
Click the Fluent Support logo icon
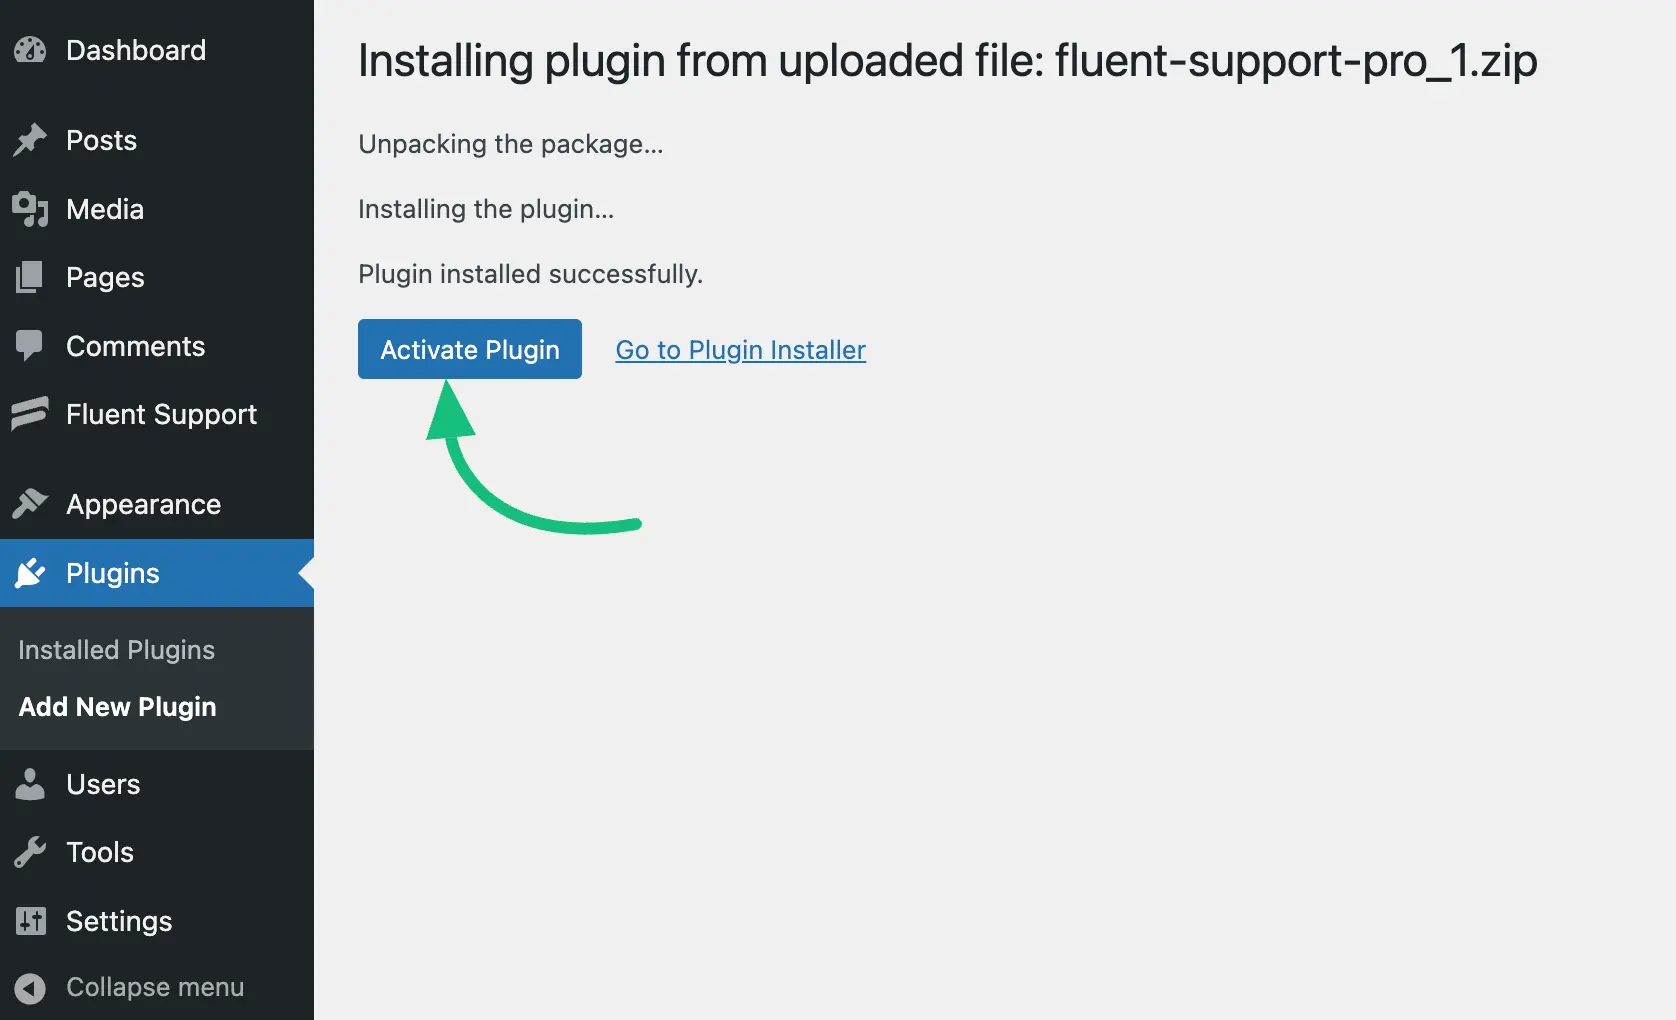(30, 414)
